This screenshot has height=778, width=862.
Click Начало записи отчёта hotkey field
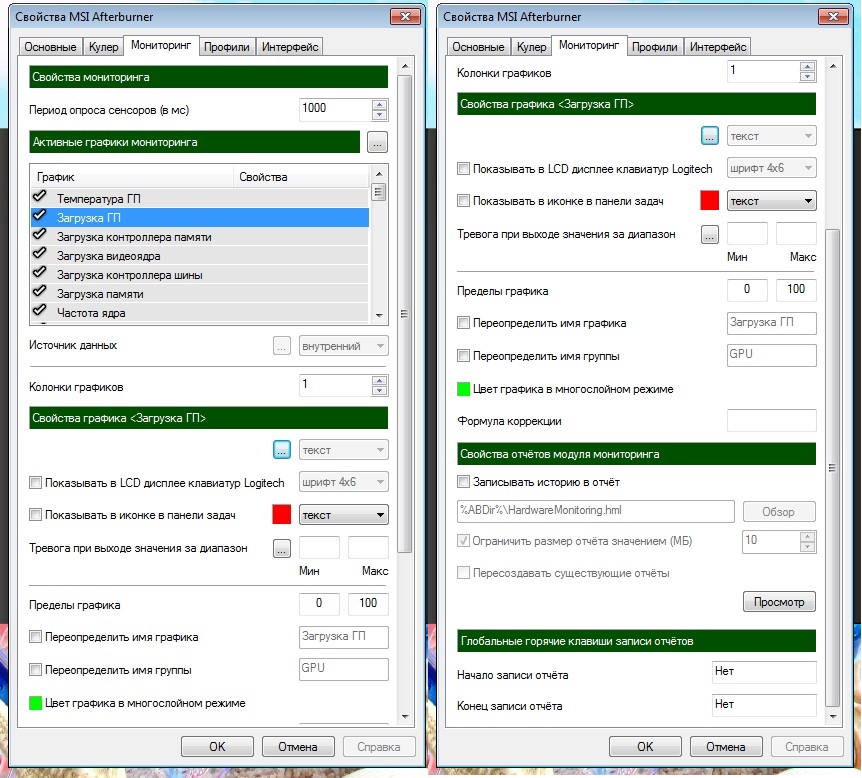pyautogui.click(x=764, y=672)
